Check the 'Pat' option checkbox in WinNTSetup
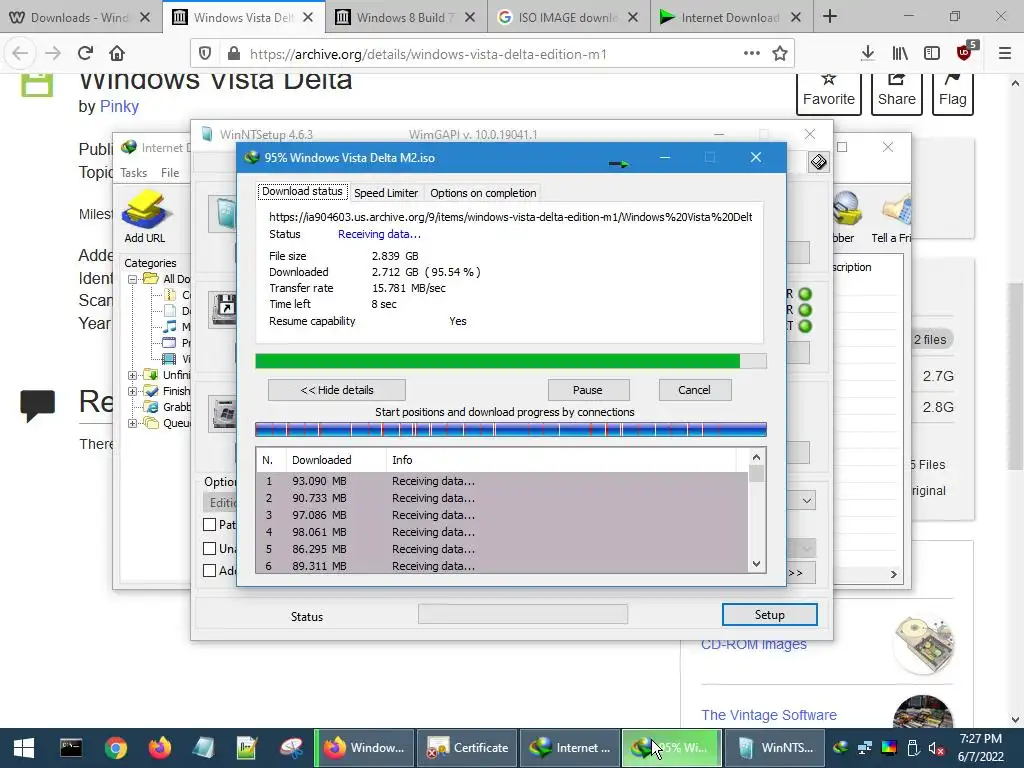Image resolution: width=1024 pixels, height=768 pixels. (x=210, y=524)
